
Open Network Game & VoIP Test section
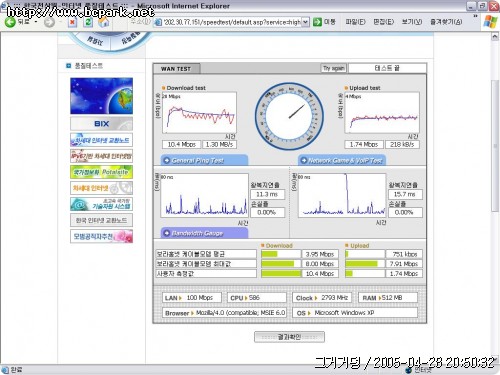tap(342, 160)
